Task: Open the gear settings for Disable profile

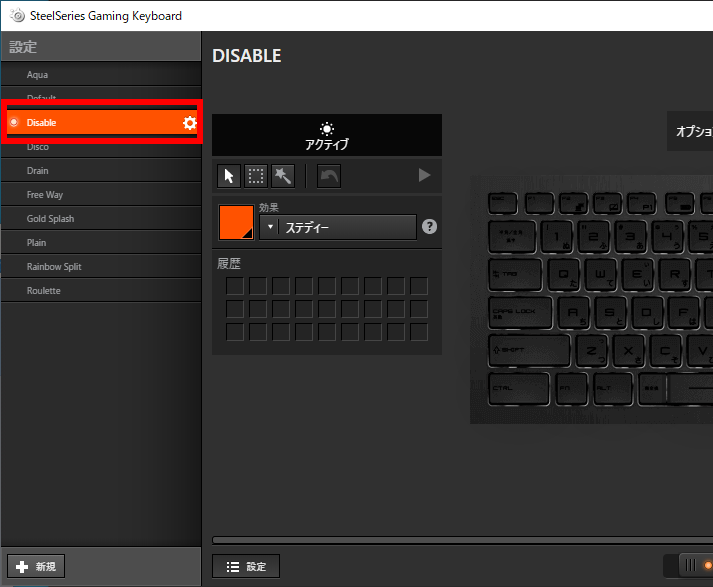Action: 190,123
